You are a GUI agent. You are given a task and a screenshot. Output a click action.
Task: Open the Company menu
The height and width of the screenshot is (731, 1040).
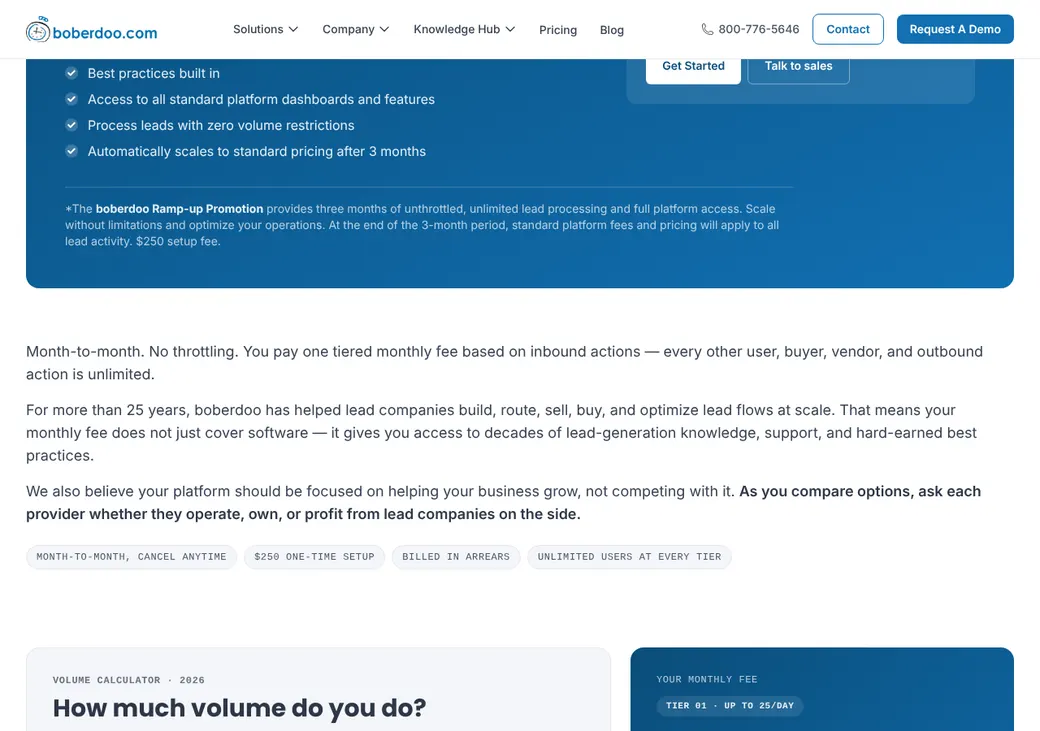point(356,29)
